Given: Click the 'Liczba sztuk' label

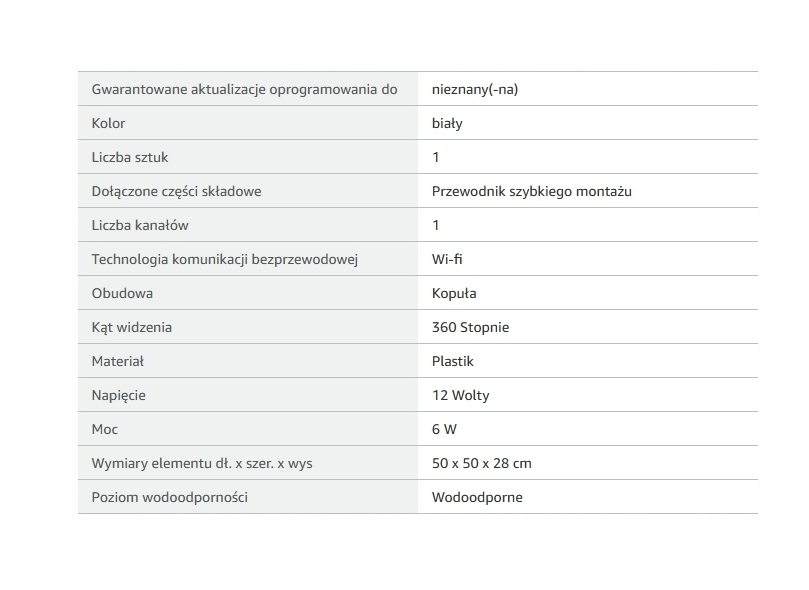Looking at the screenshot, I should pyautogui.click(x=130, y=157).
